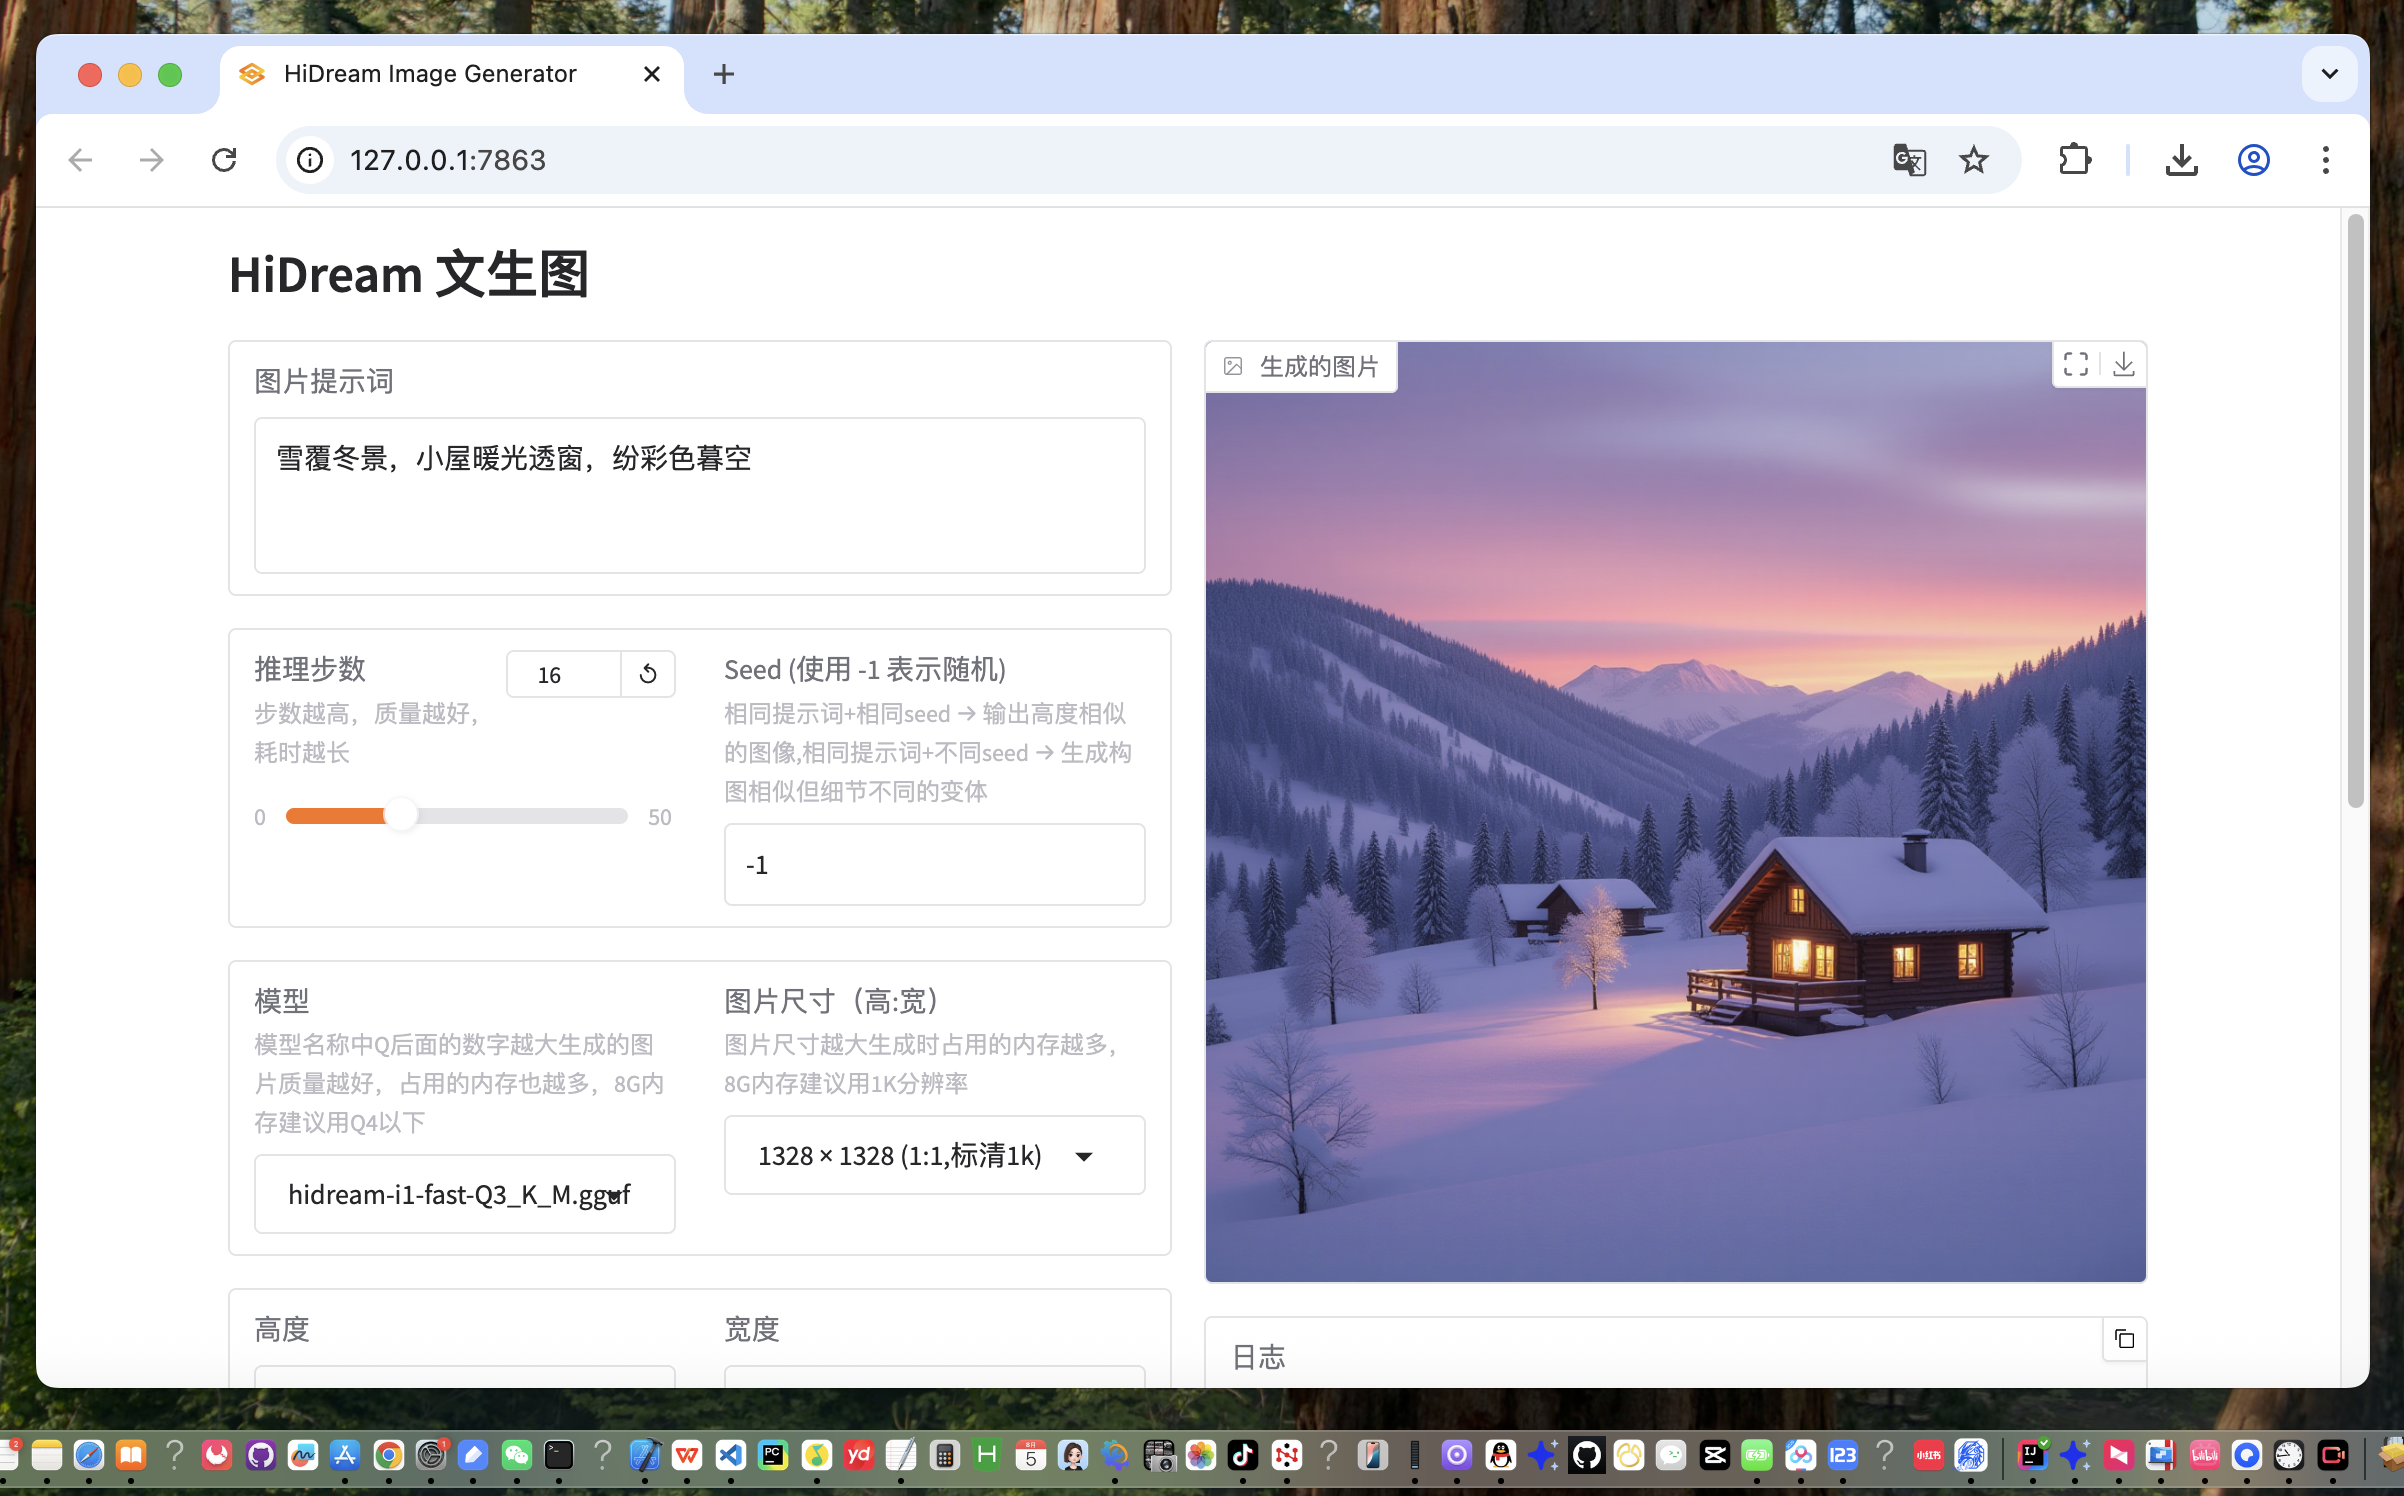Focus the 推理步数 number box showing 16
The image size is (2404, 1496).
point(564,674)
